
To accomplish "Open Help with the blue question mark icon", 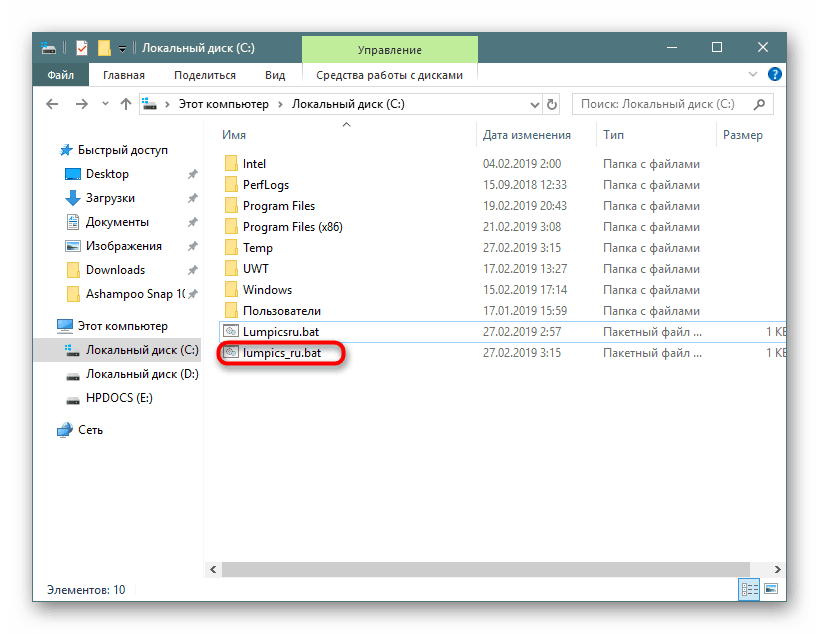I will point(775,74).
